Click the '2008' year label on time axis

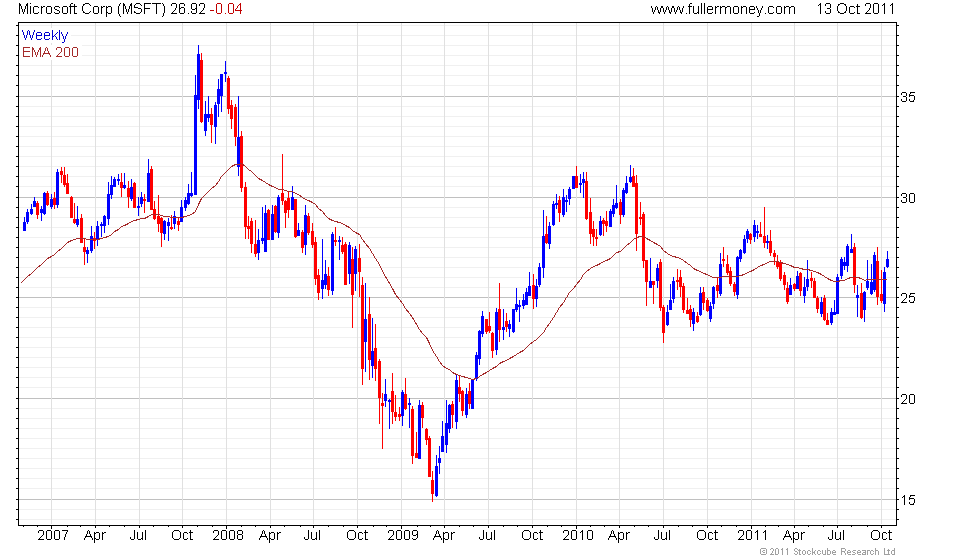(228, 536)
